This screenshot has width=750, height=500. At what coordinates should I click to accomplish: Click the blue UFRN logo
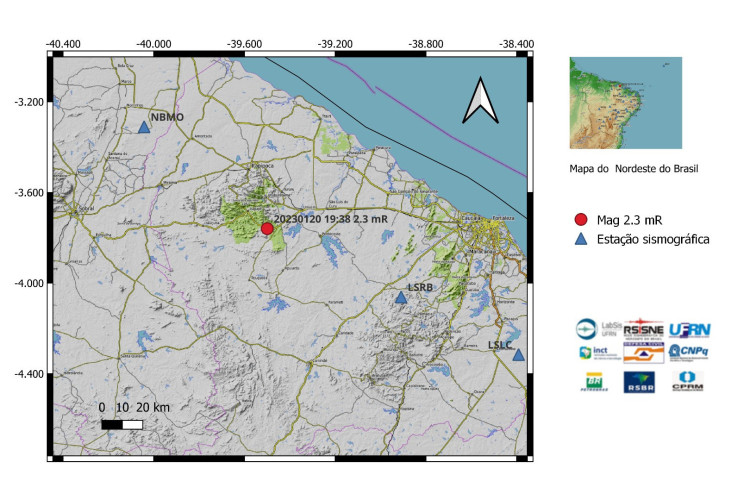click(x=690, y=329)
